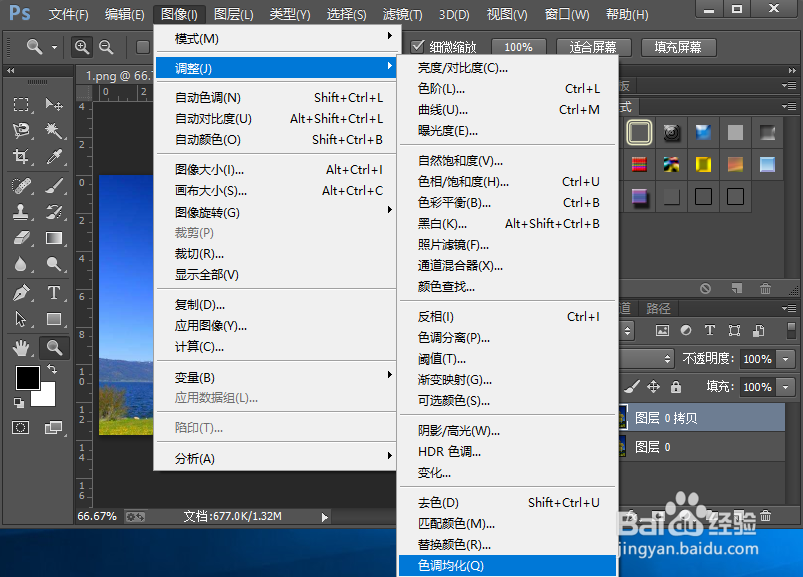The image size is (803, 577).
Task: Enable the 细微缩放 checkbox in the options bar
Action: tap(419, 45)
